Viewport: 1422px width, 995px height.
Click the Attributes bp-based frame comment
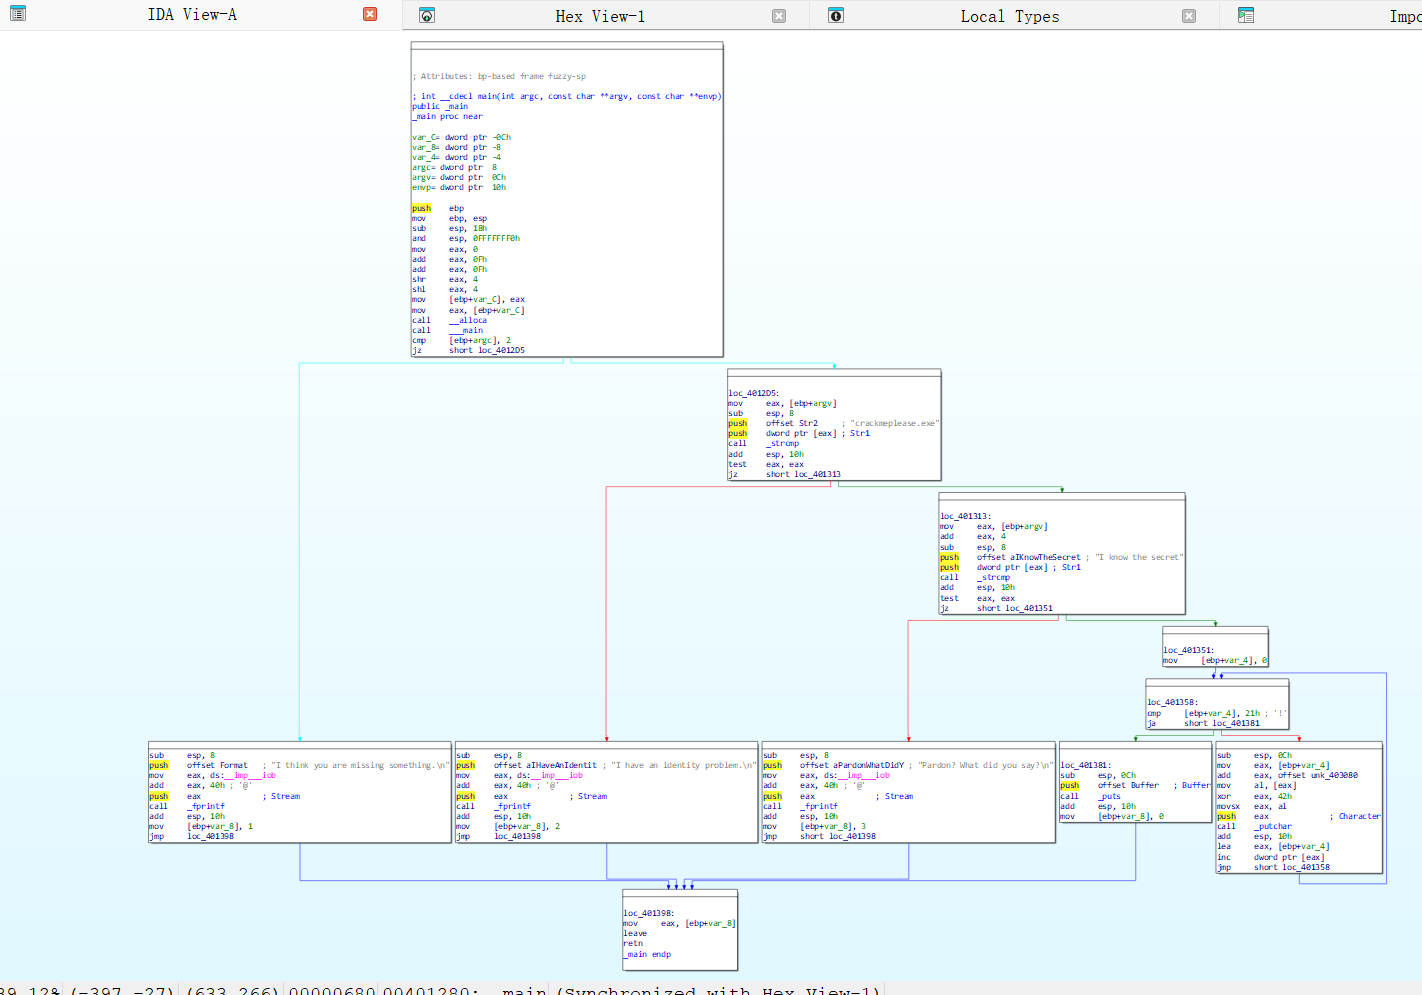[499, 76]
